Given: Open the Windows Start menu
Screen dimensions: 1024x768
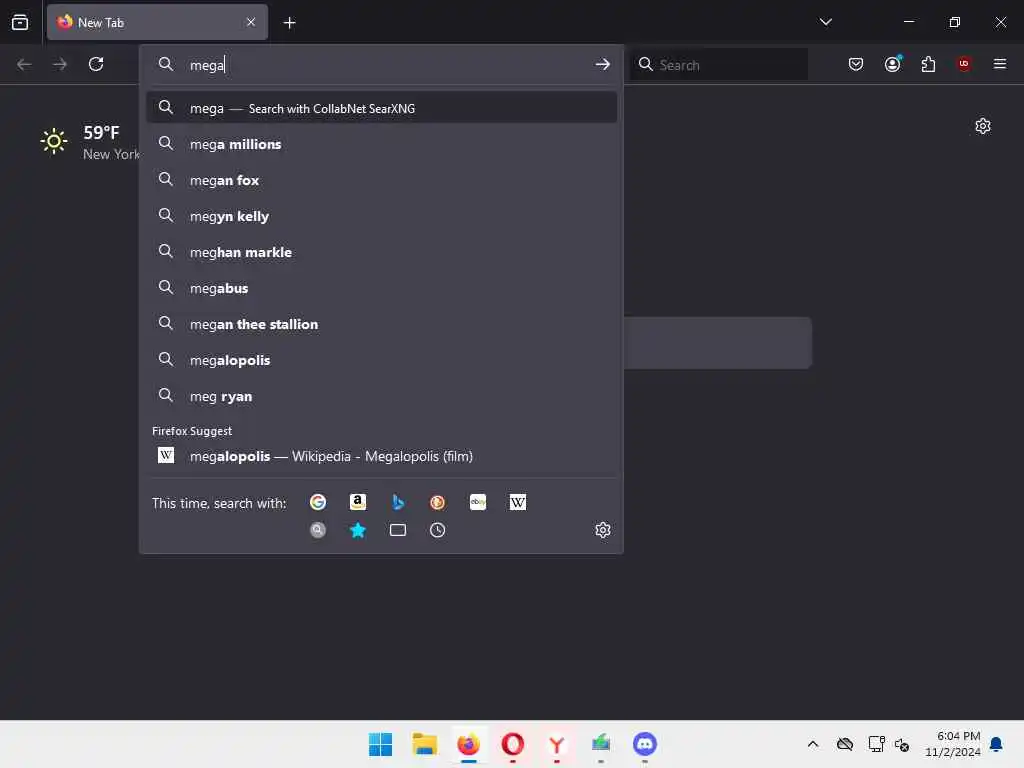Looking at the screenshot, I should click(x=381, y=744).
